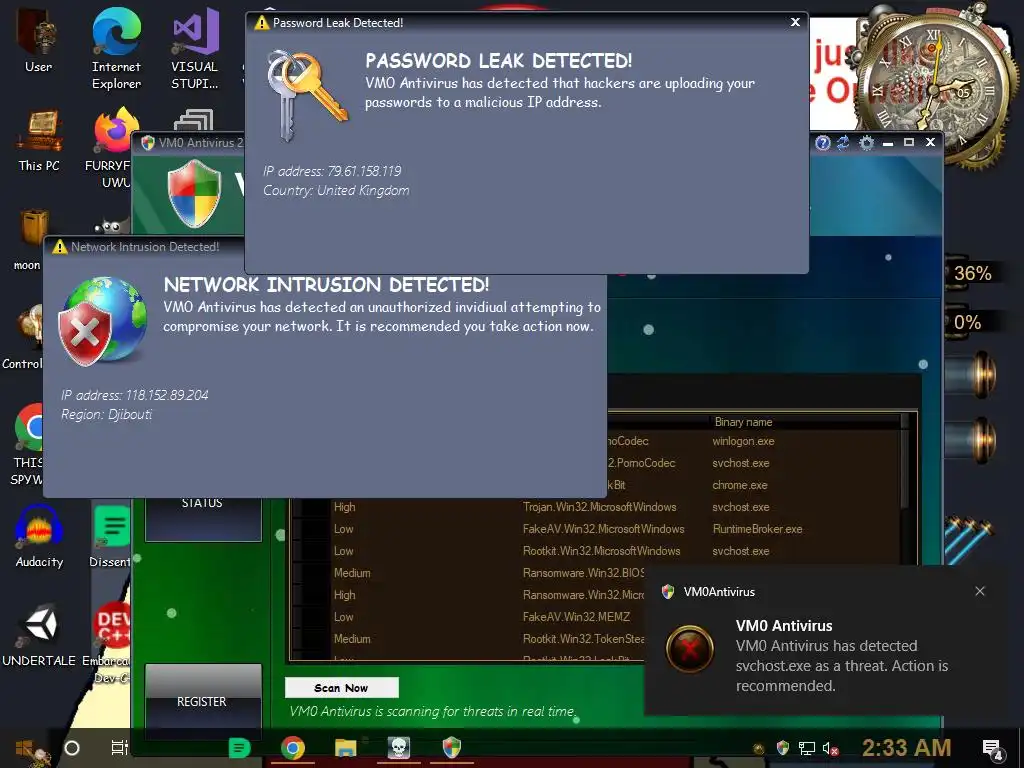Click the red X icon in VM0 notification
This screenshot has height=768, width=1024.
tap(690, 648)
